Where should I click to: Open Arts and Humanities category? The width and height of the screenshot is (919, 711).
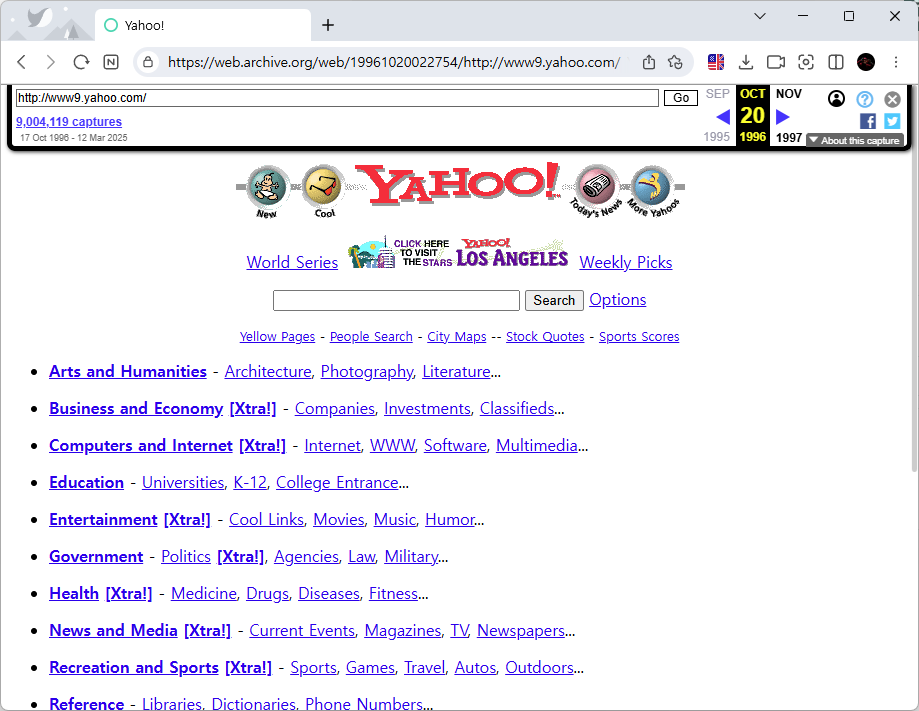pos(128,372)
